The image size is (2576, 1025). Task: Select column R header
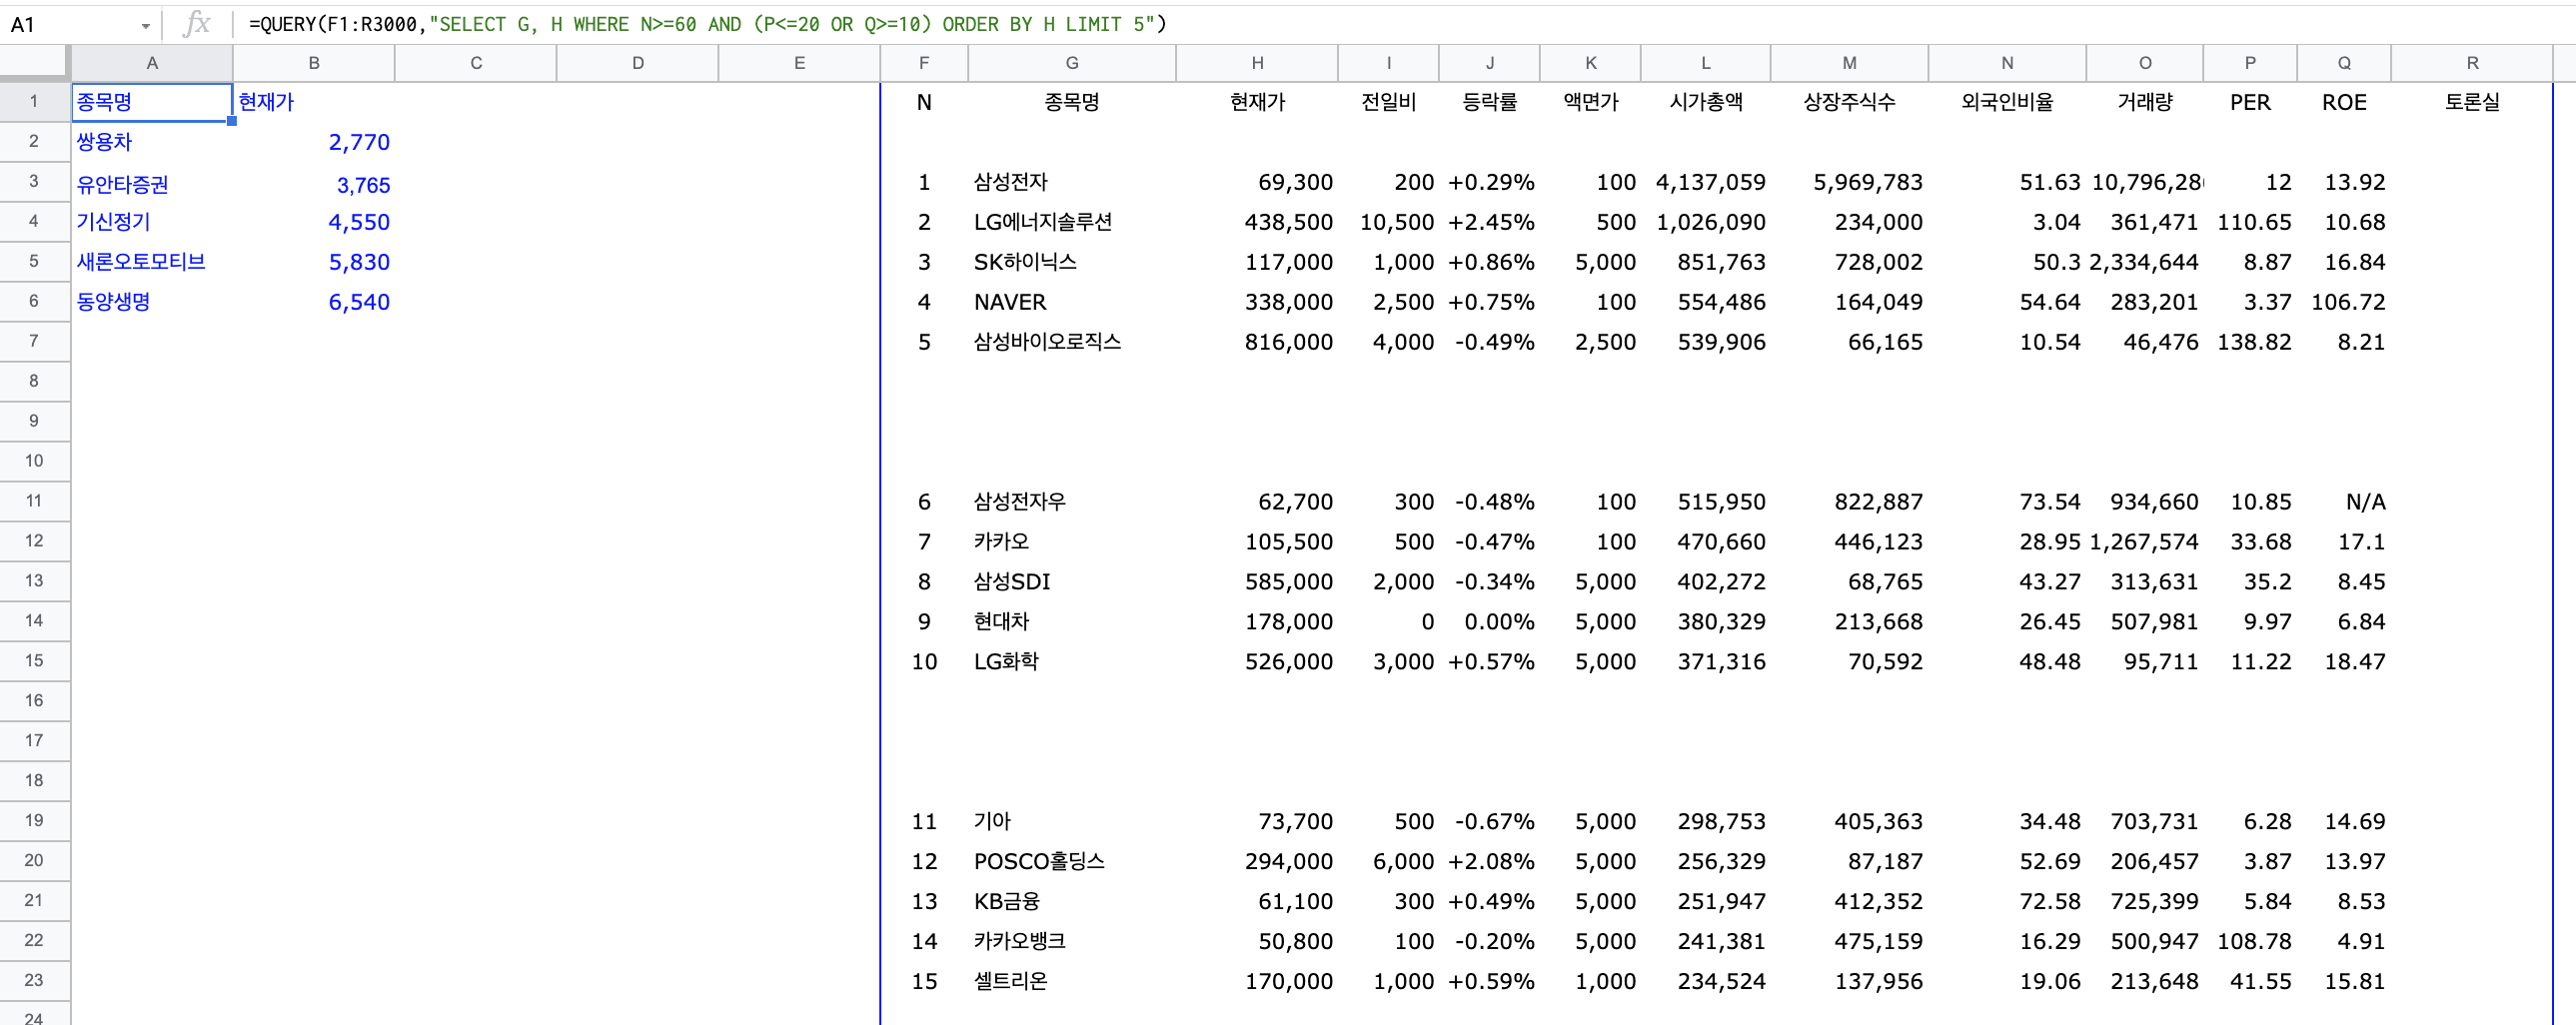click(2472, 63)
